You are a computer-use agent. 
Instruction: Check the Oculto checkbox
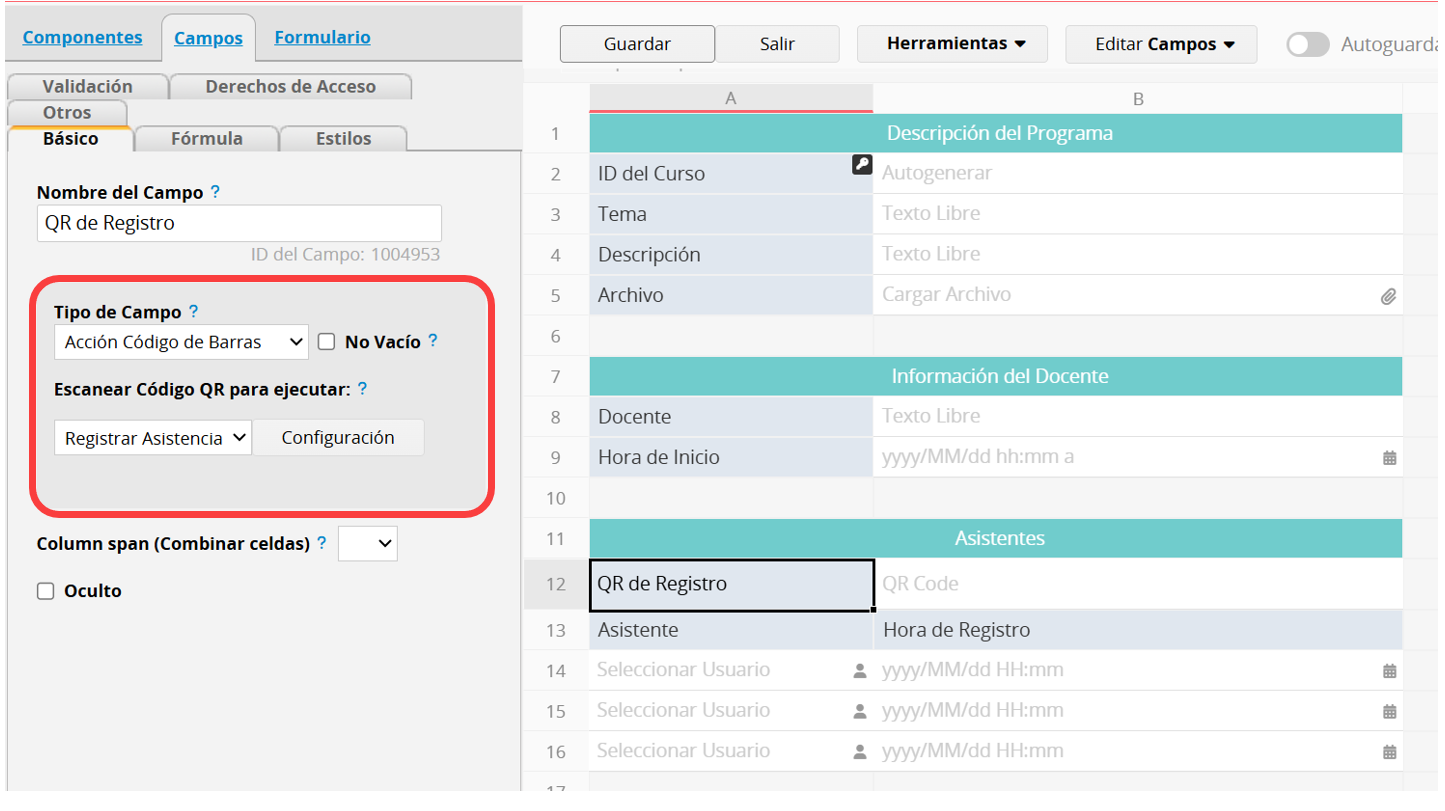(x=45, y=591)
